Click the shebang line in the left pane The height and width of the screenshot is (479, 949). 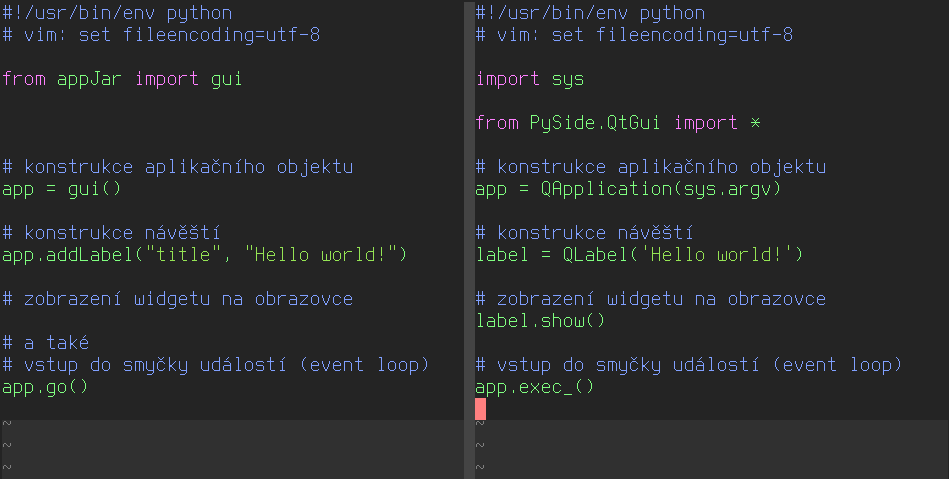[117, 14]
